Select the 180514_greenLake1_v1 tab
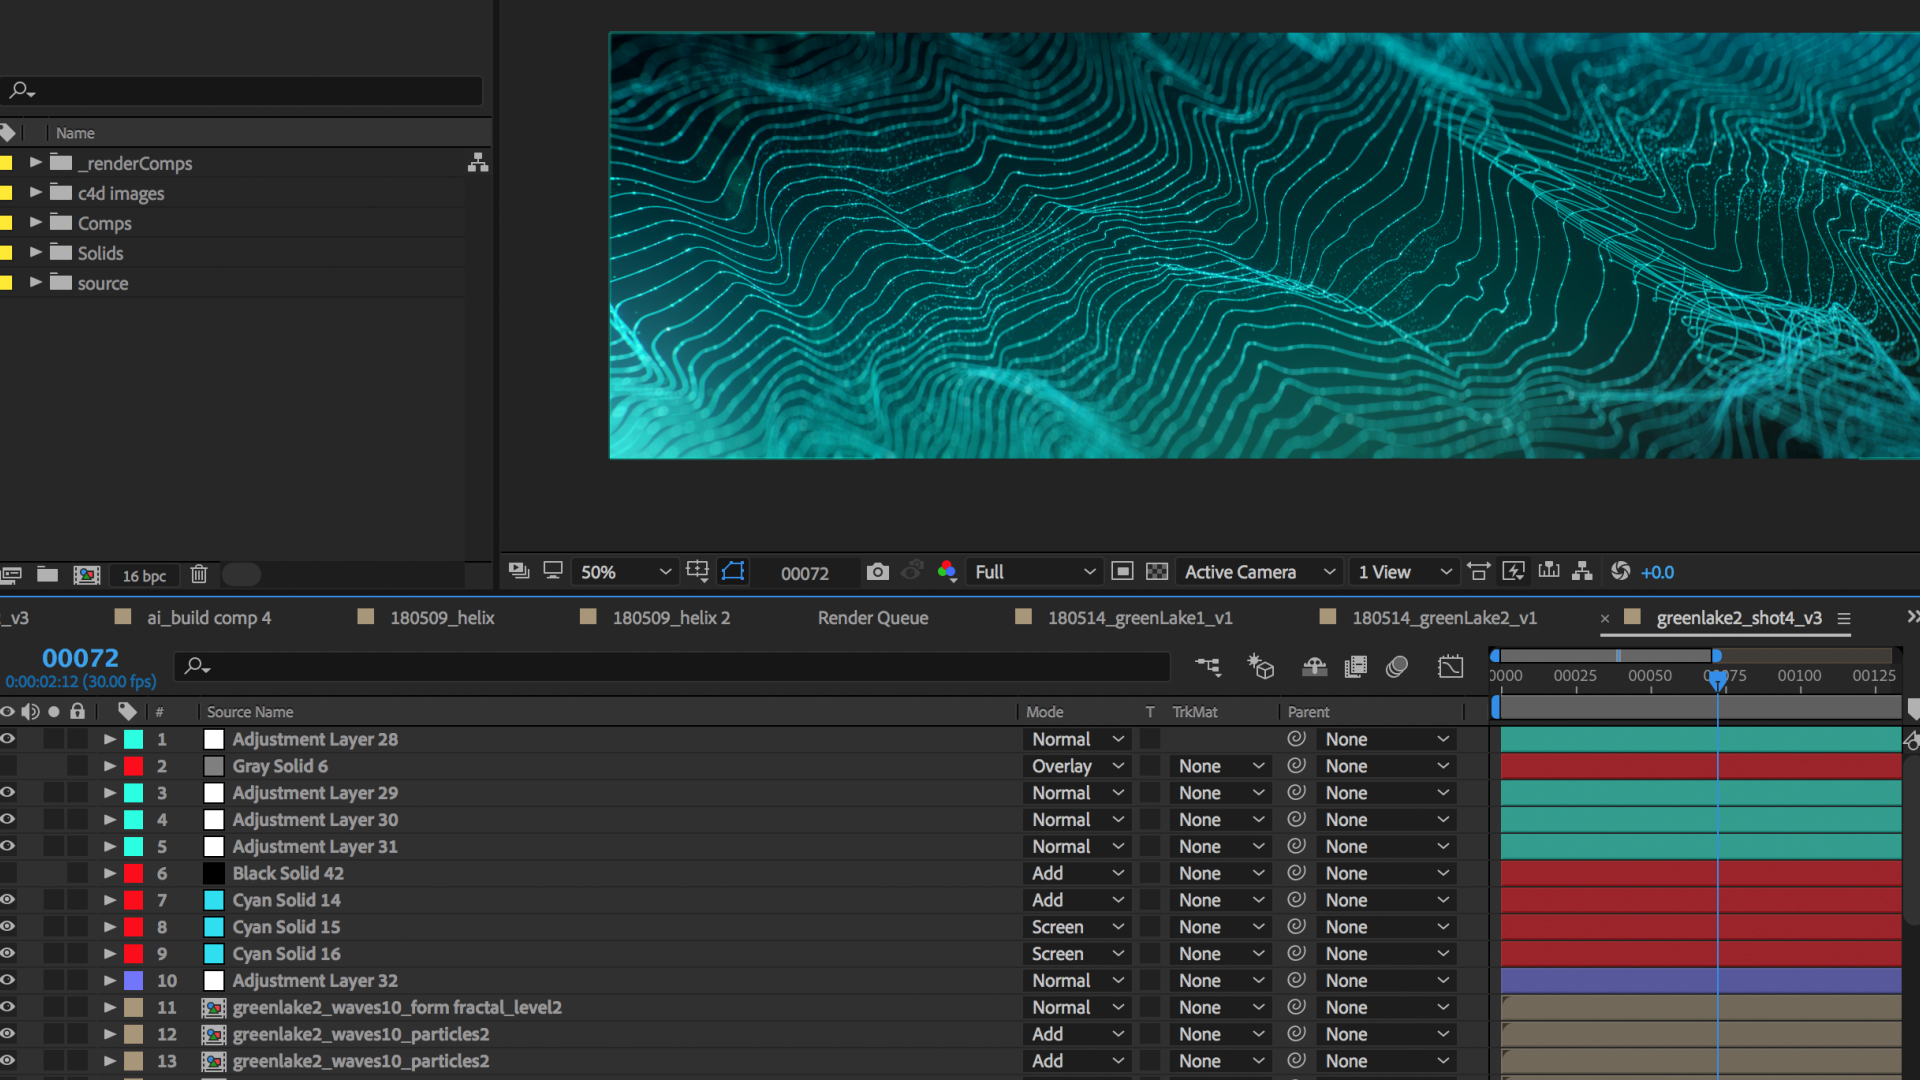This screenshot has width=1920, height=1080. (x=1139, y=617)
